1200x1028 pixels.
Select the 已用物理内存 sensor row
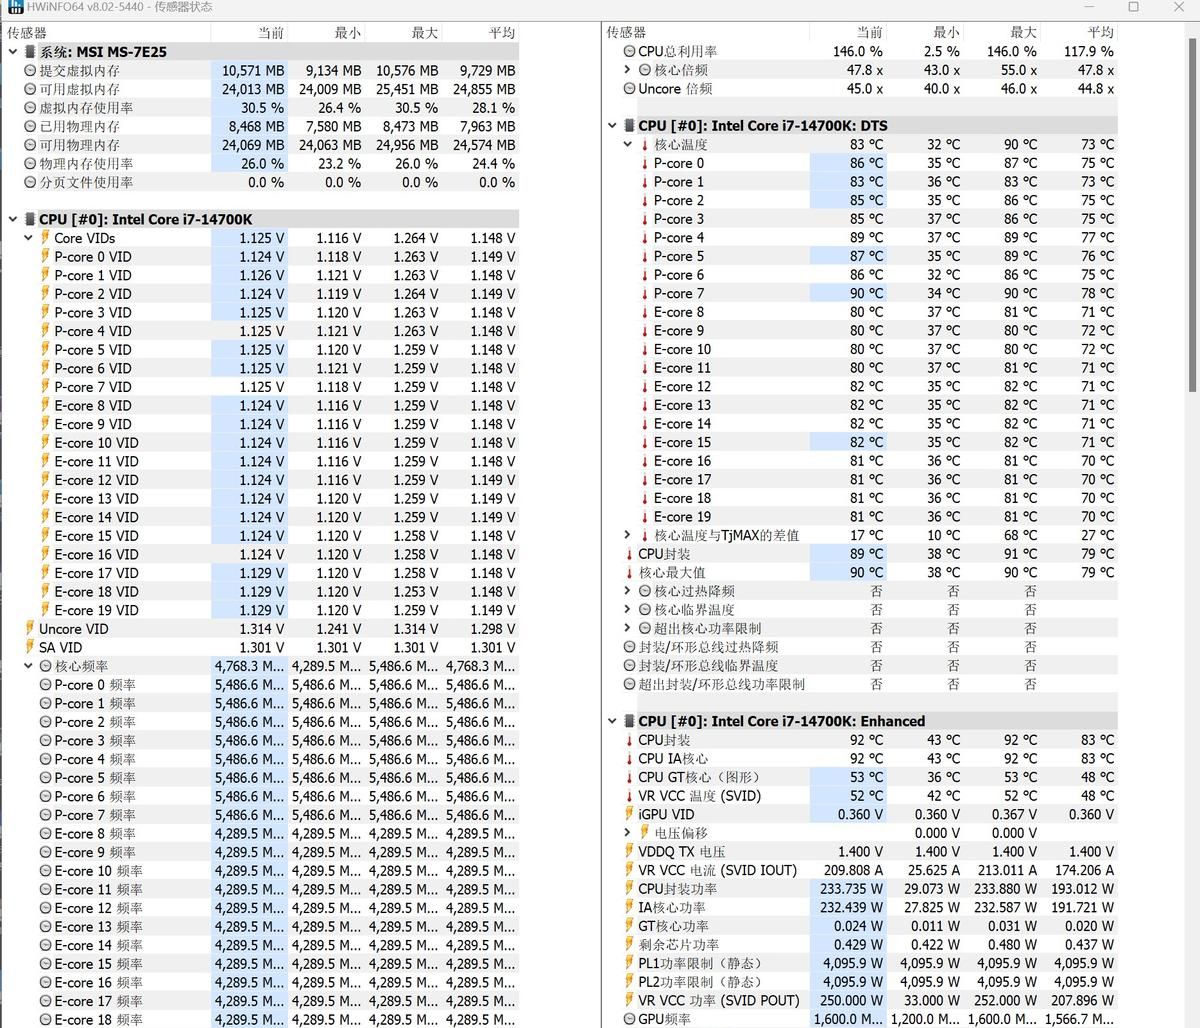point(260,127)
